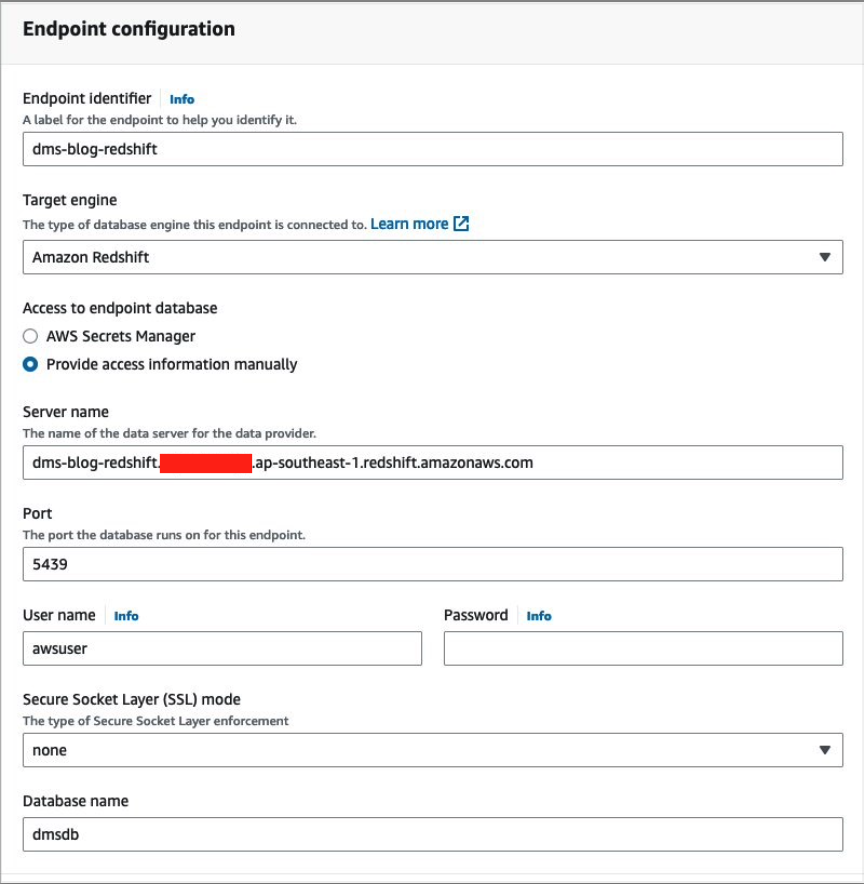864x884 pixels.
Task: Click Info icon beside Password
Action: (x=539, y=615)
